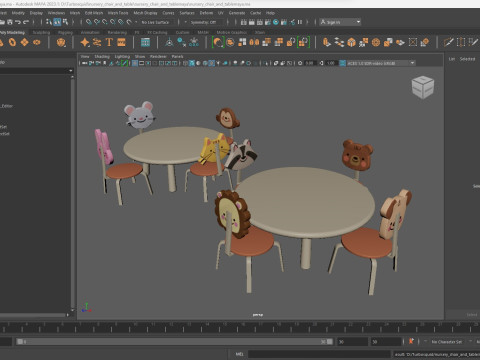
Task: Toggle select by hierarchy mode
Action: click(x=49, y=22)
